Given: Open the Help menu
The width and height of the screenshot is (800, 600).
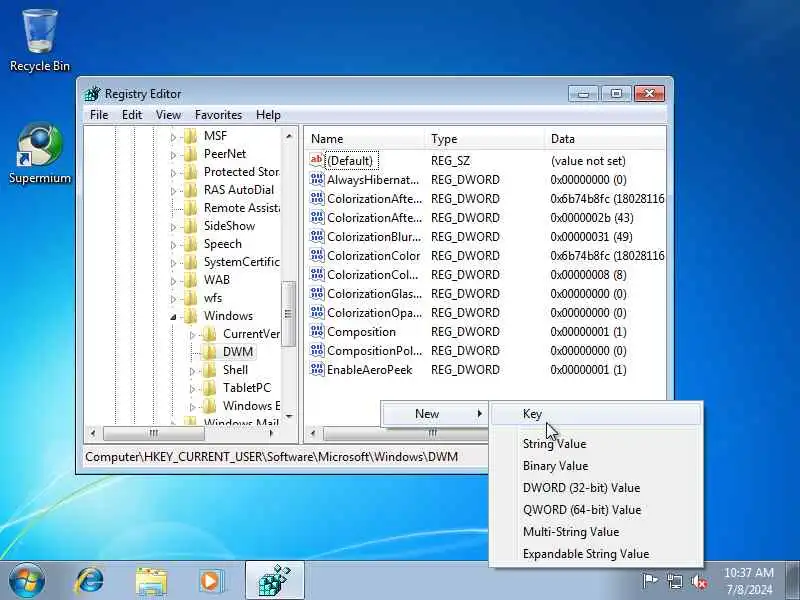Looking at the screenshot, I should [x=268, y=115].
